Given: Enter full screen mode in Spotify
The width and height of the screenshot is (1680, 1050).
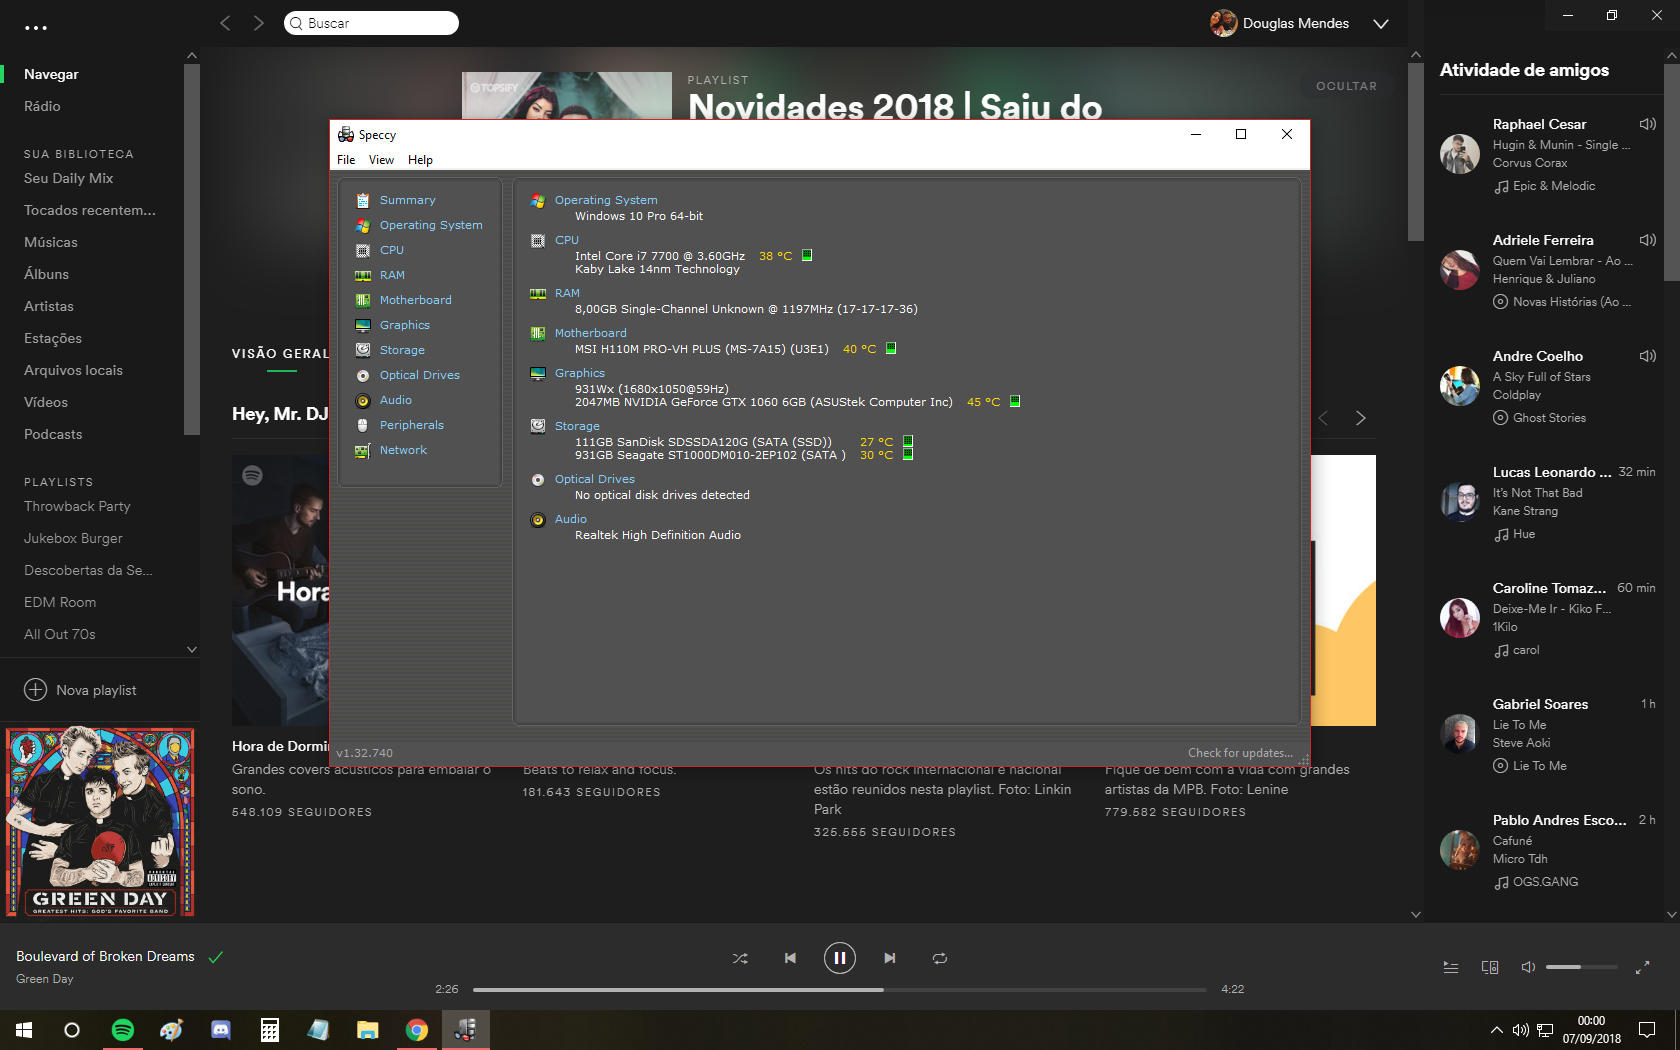Looking at the screenshot, I should click(x=1642, y=967).
